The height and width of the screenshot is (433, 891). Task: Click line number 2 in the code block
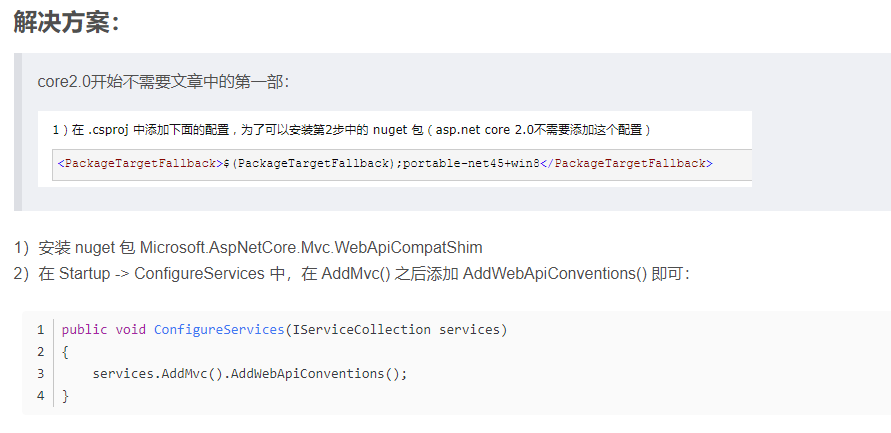40,352
